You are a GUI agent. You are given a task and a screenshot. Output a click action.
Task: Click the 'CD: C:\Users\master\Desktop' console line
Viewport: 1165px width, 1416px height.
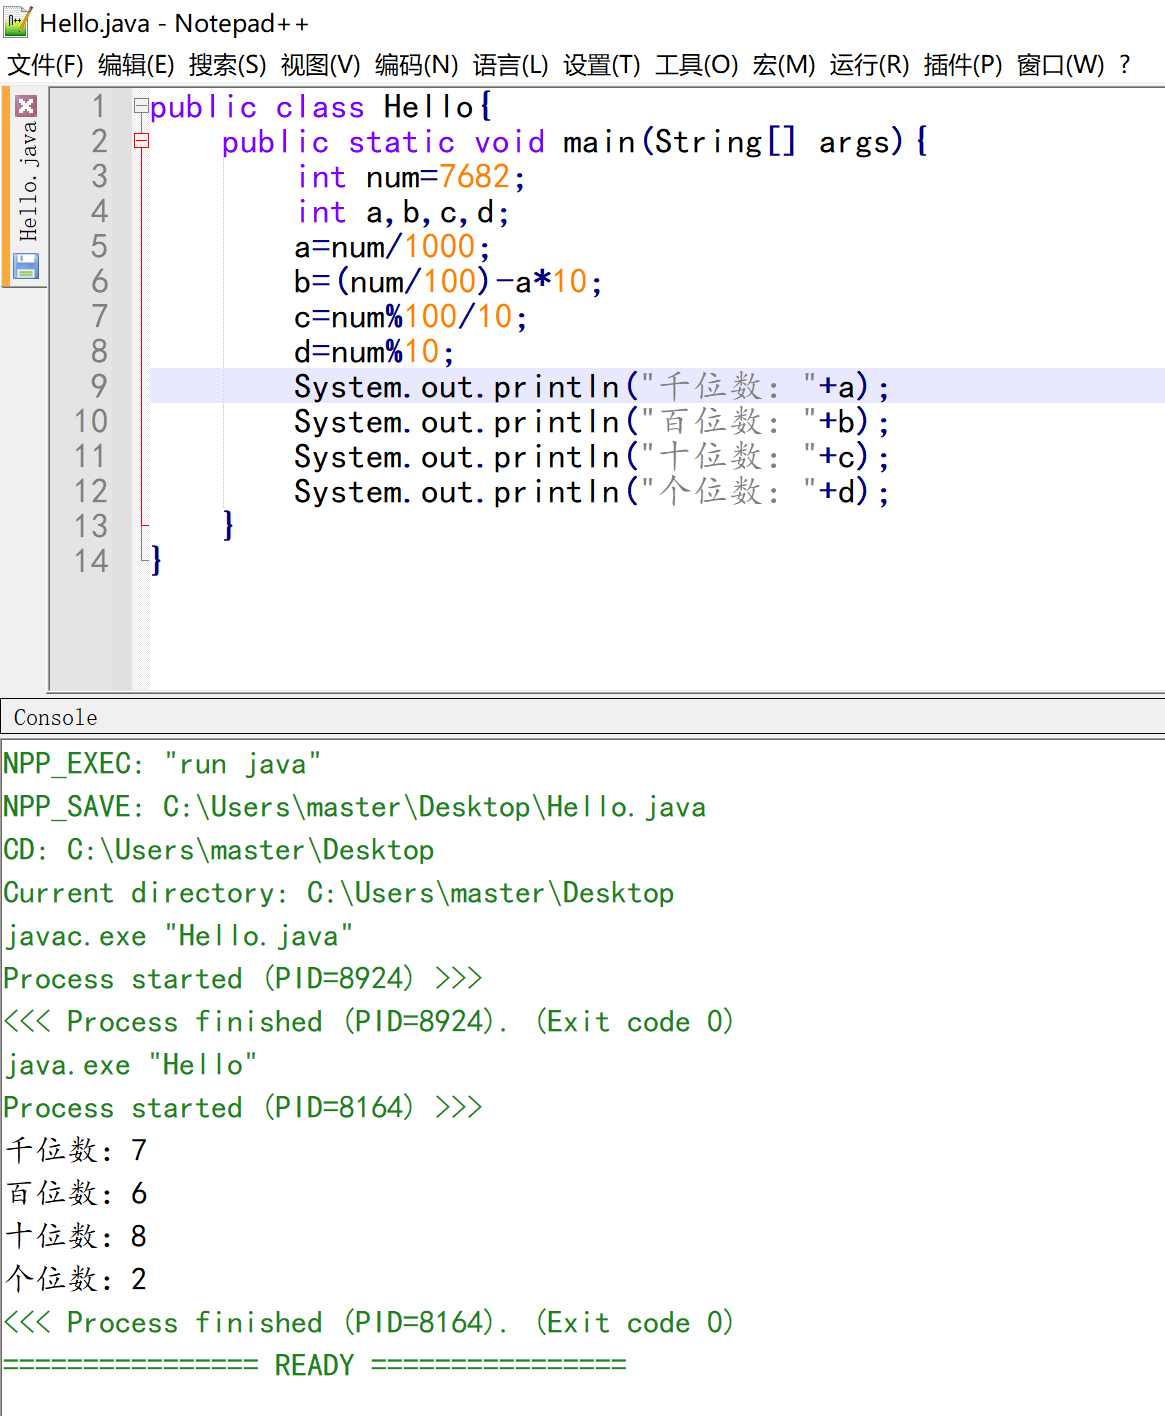tap(218, 850)
